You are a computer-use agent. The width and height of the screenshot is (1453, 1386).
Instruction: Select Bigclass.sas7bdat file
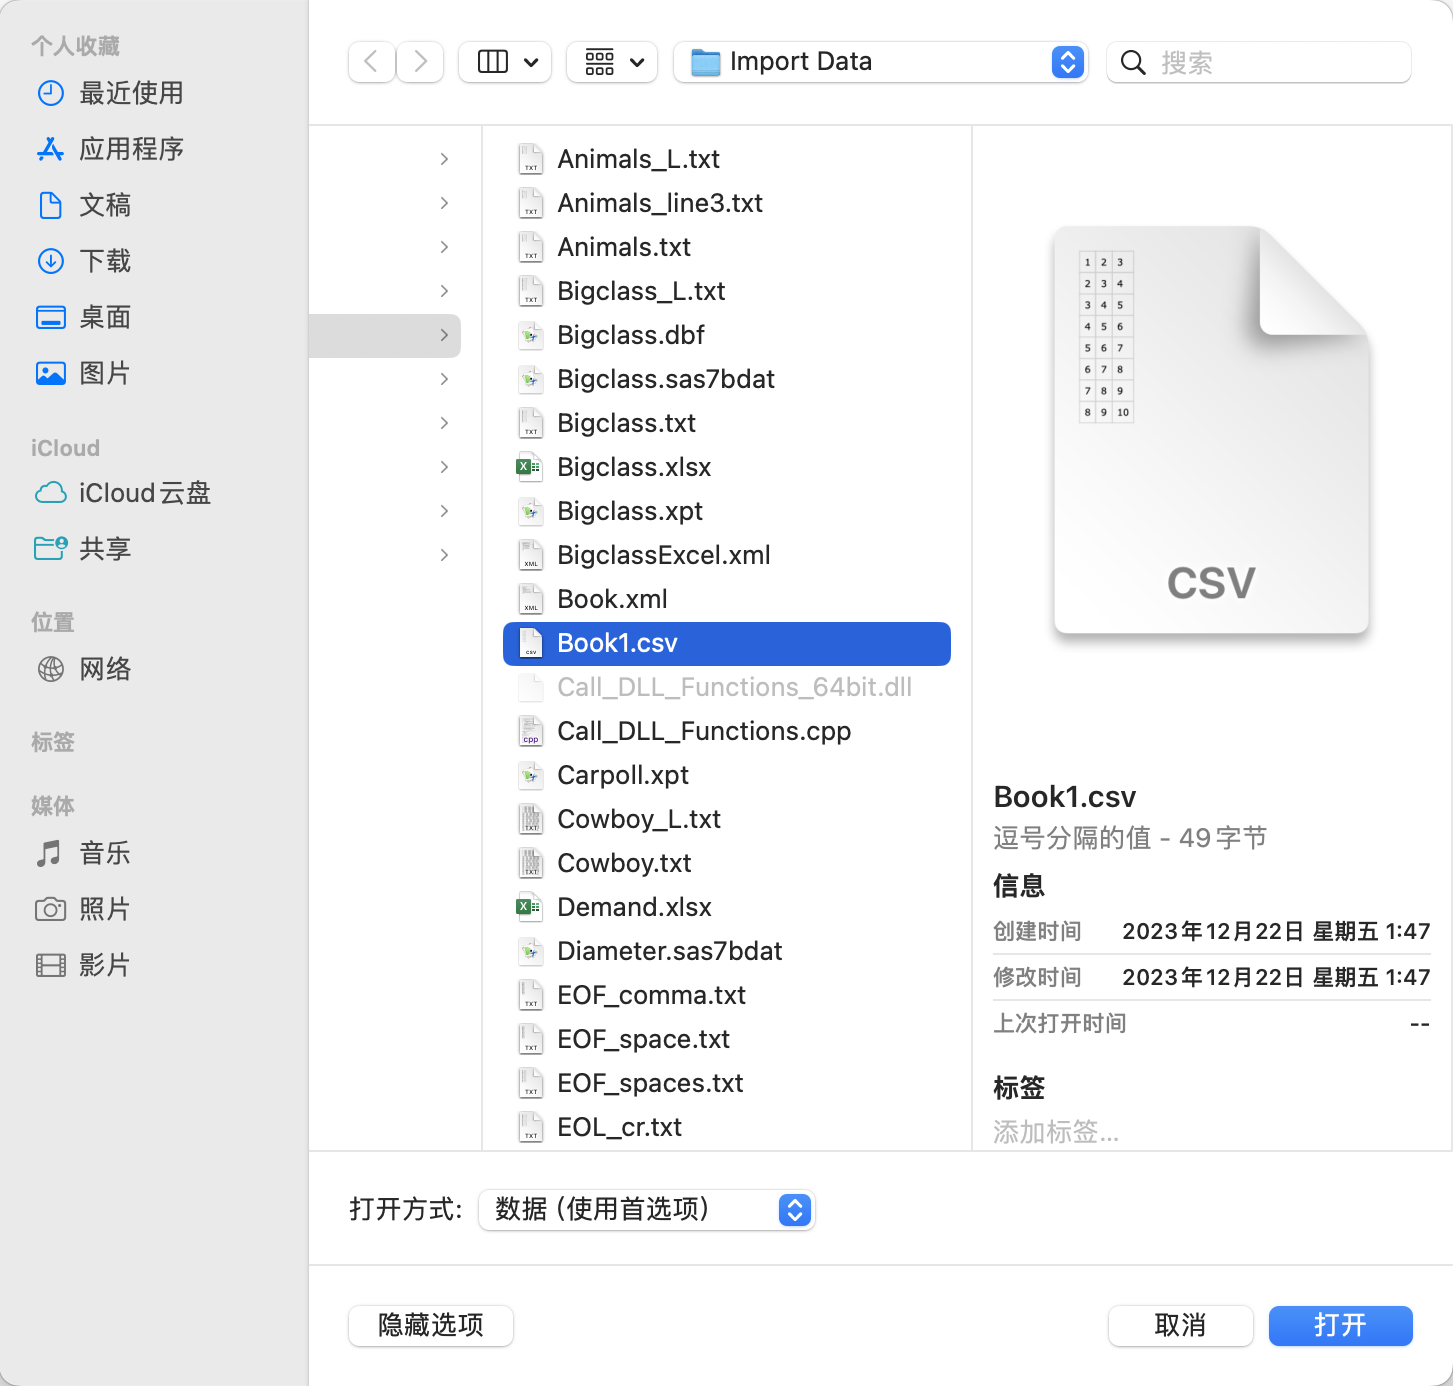[x=726, y=379]
